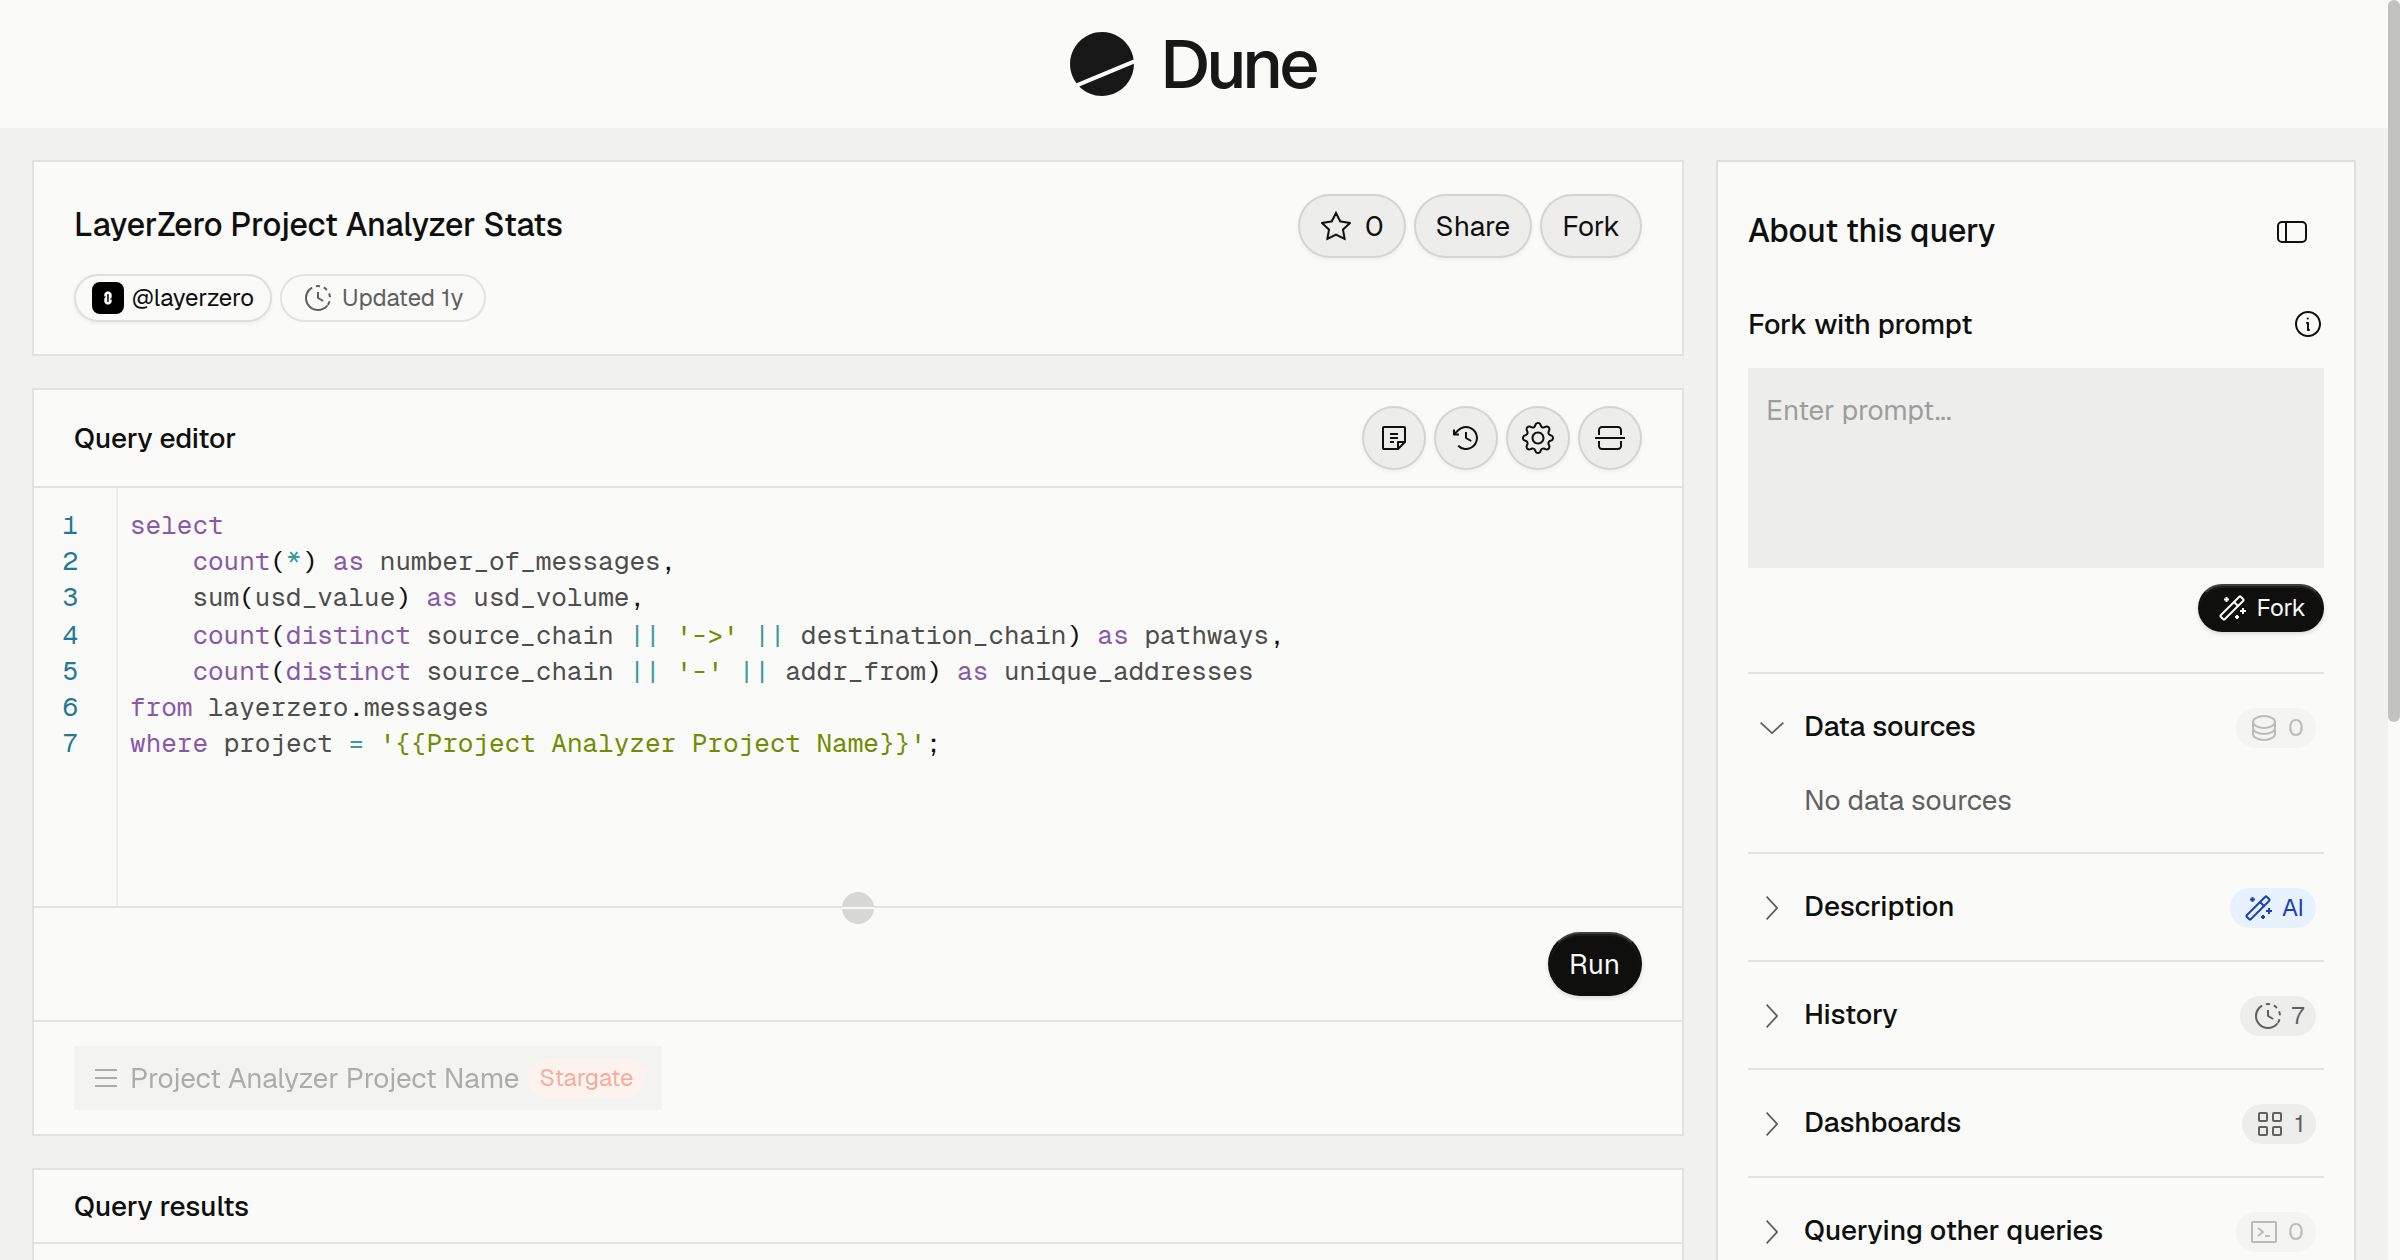Click the Querying other queries count badge
The height and width of the screenshot is (1260, 2400).
click(2276, 1231)
